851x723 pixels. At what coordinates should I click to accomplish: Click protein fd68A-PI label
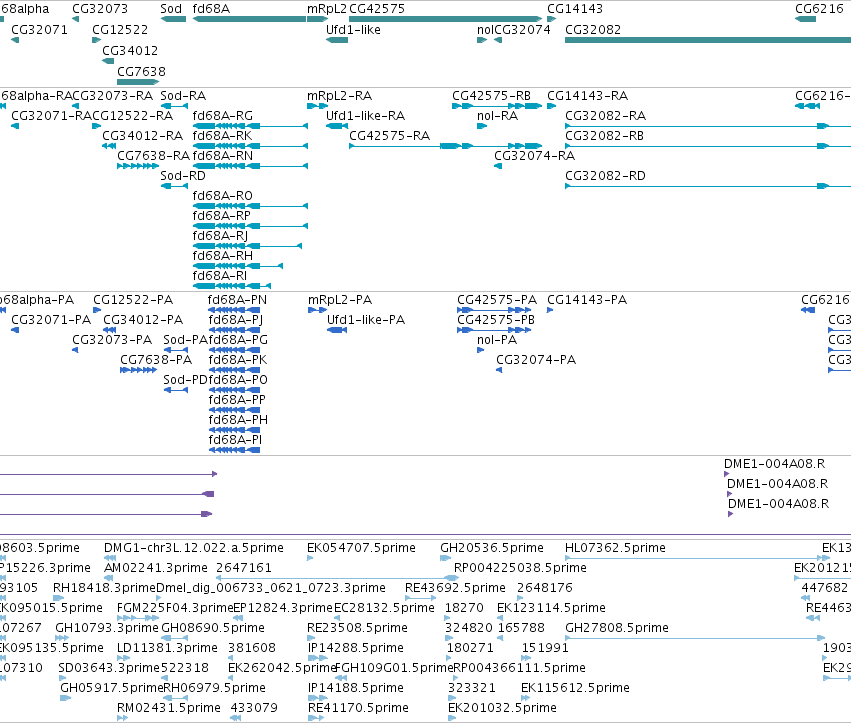click(x=236, y=440)
